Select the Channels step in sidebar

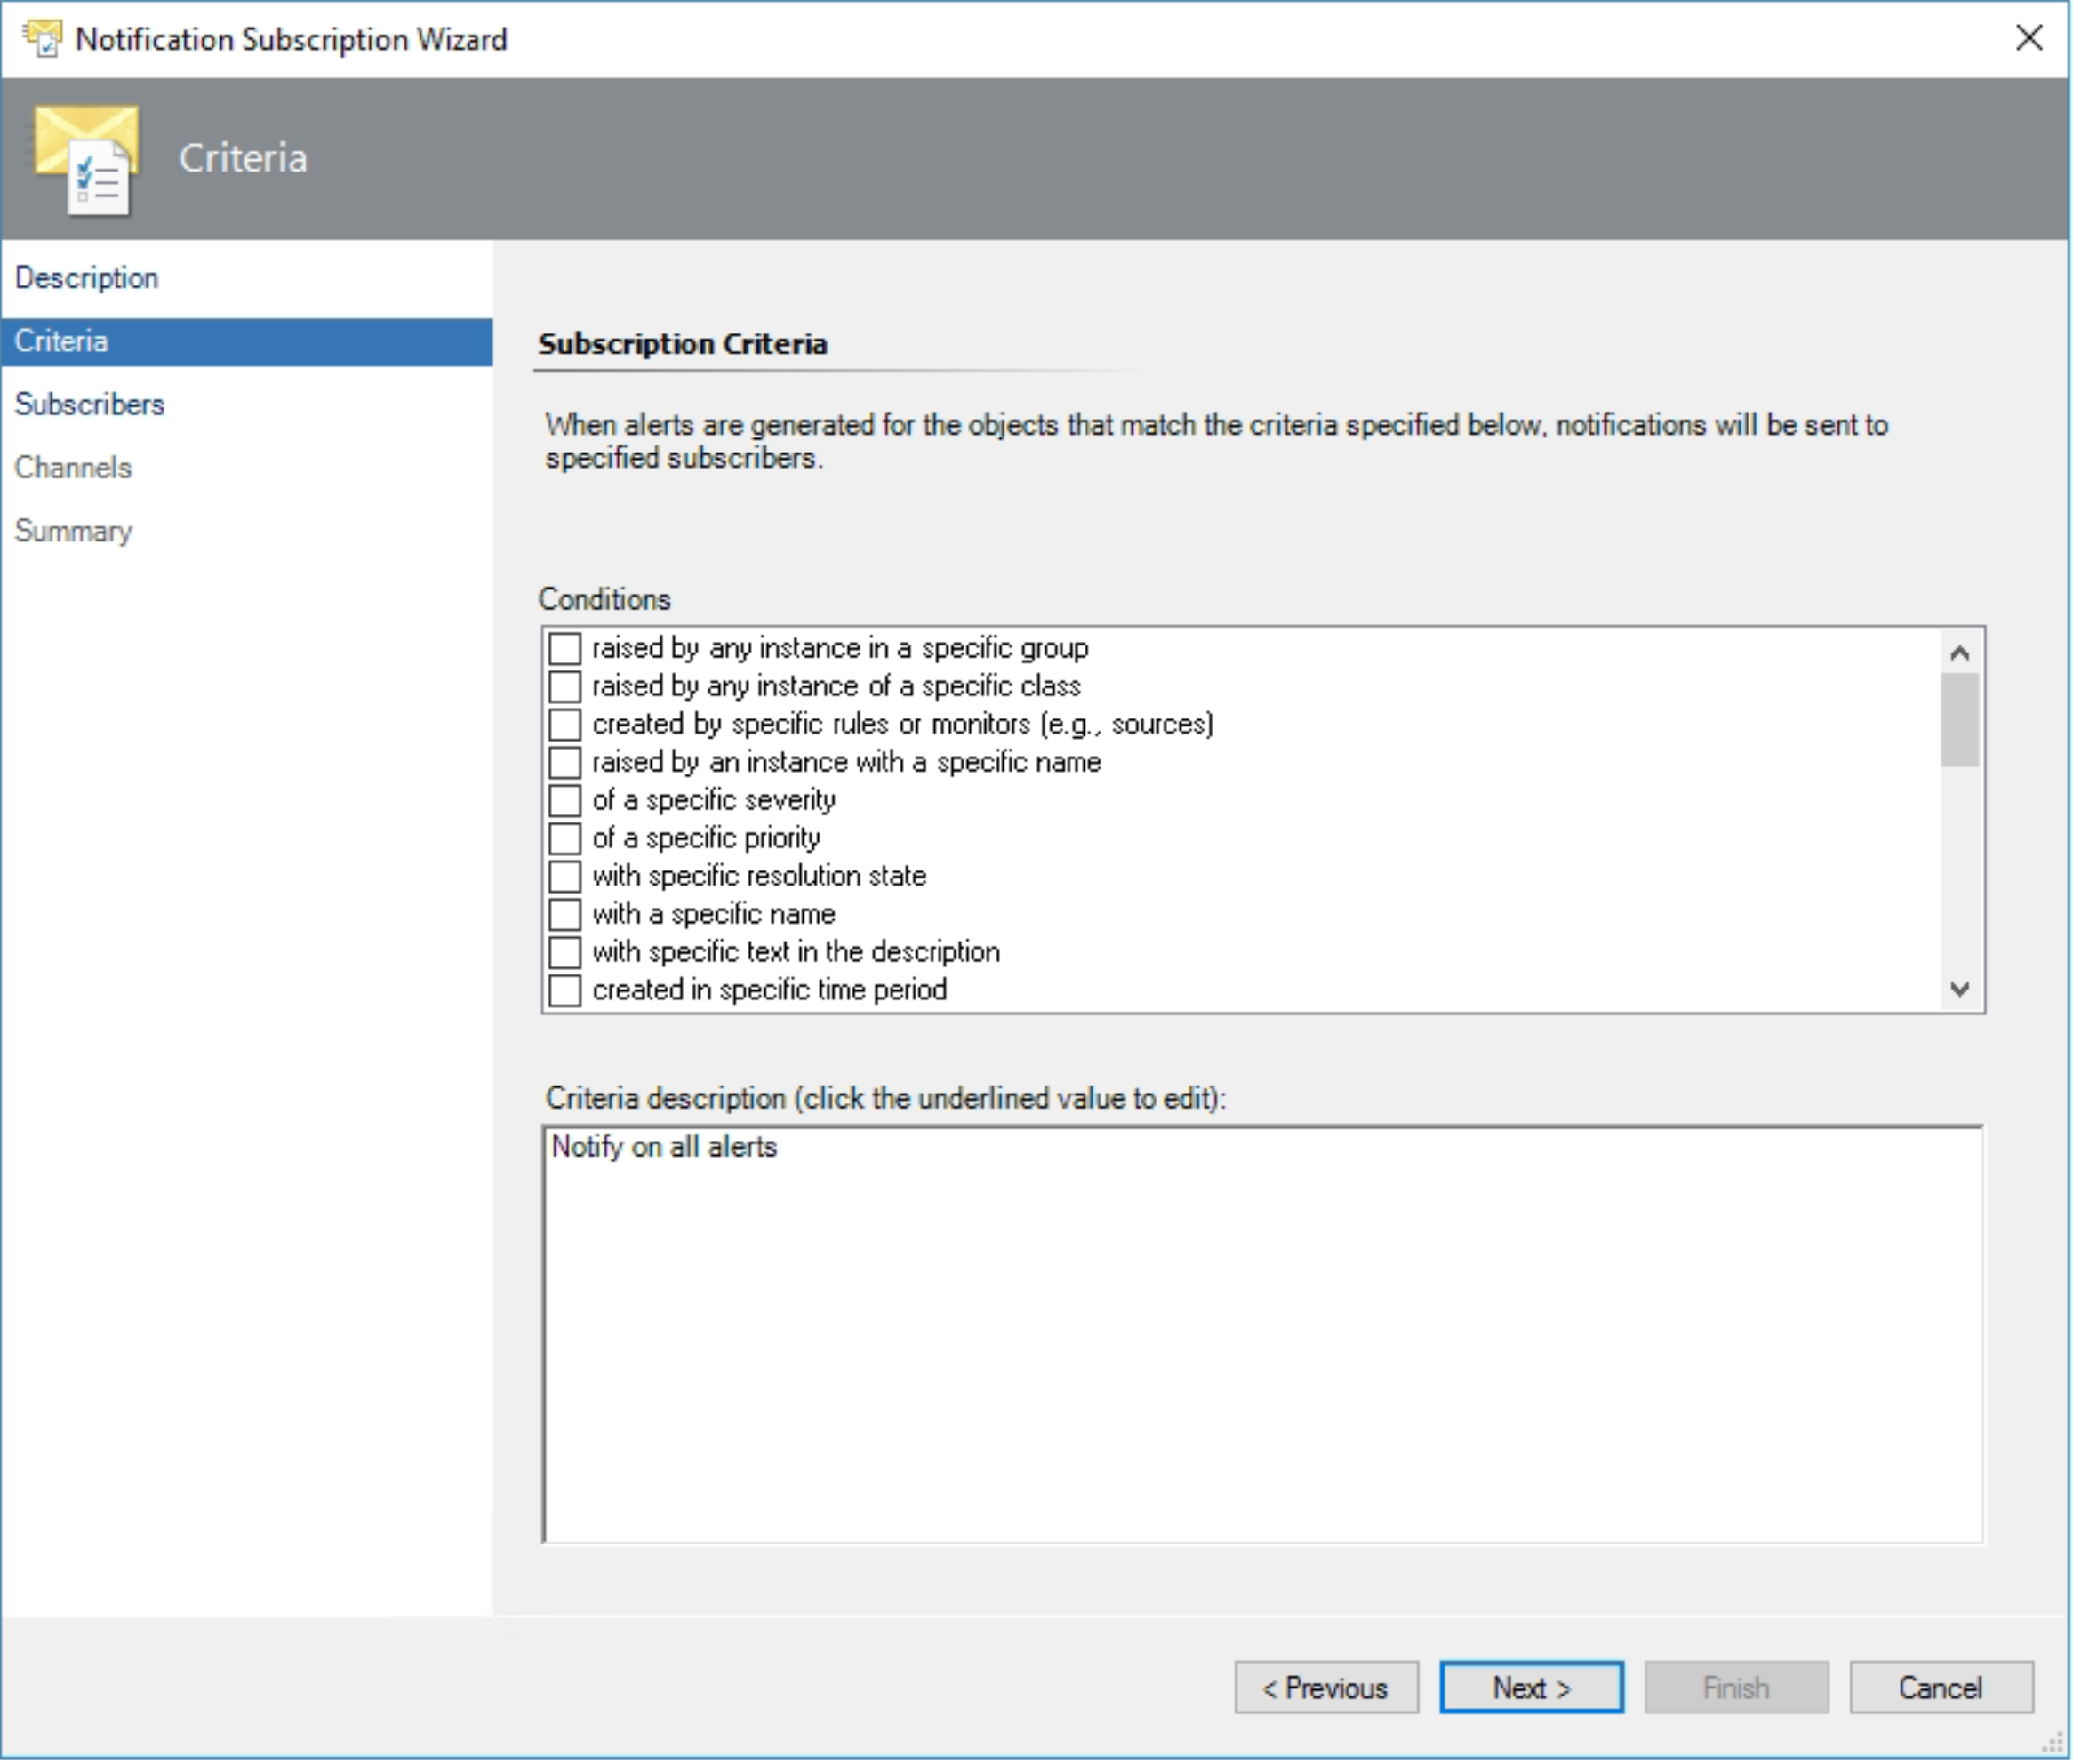click(x=73, y=467)
